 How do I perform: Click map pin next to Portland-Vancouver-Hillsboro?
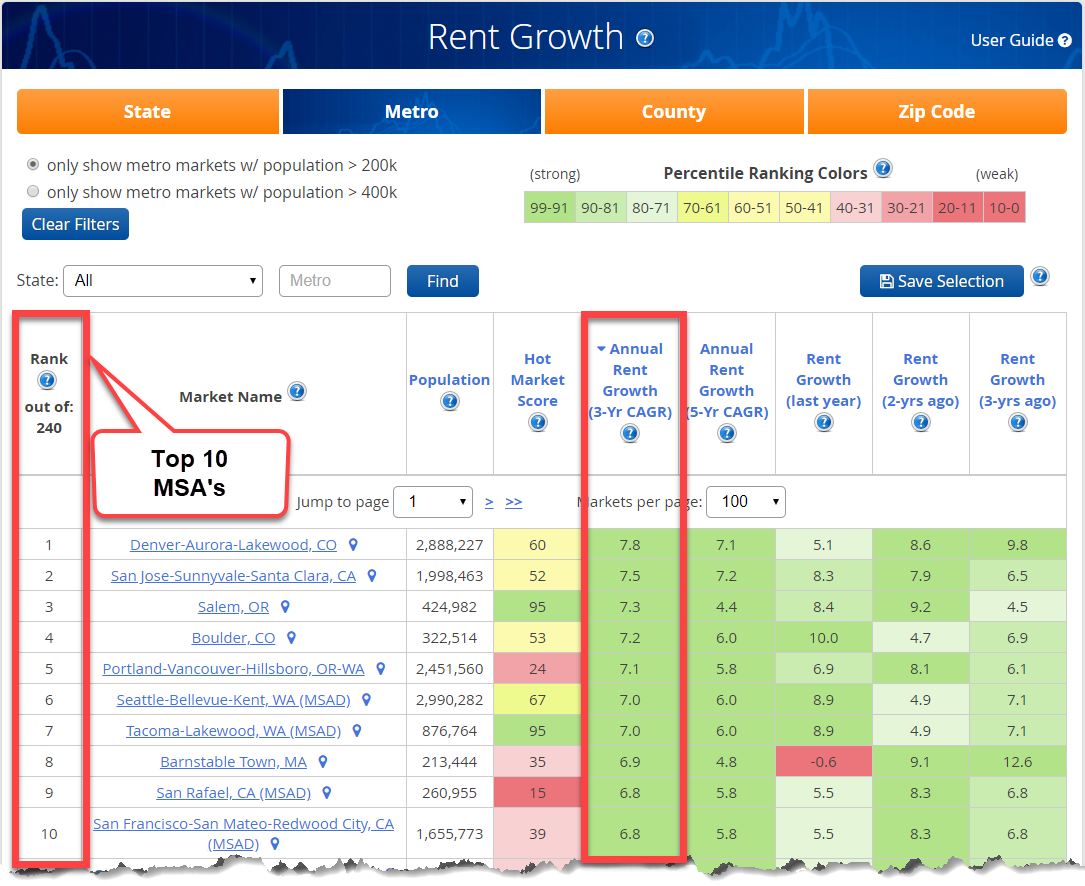click(x=381, y=669)
